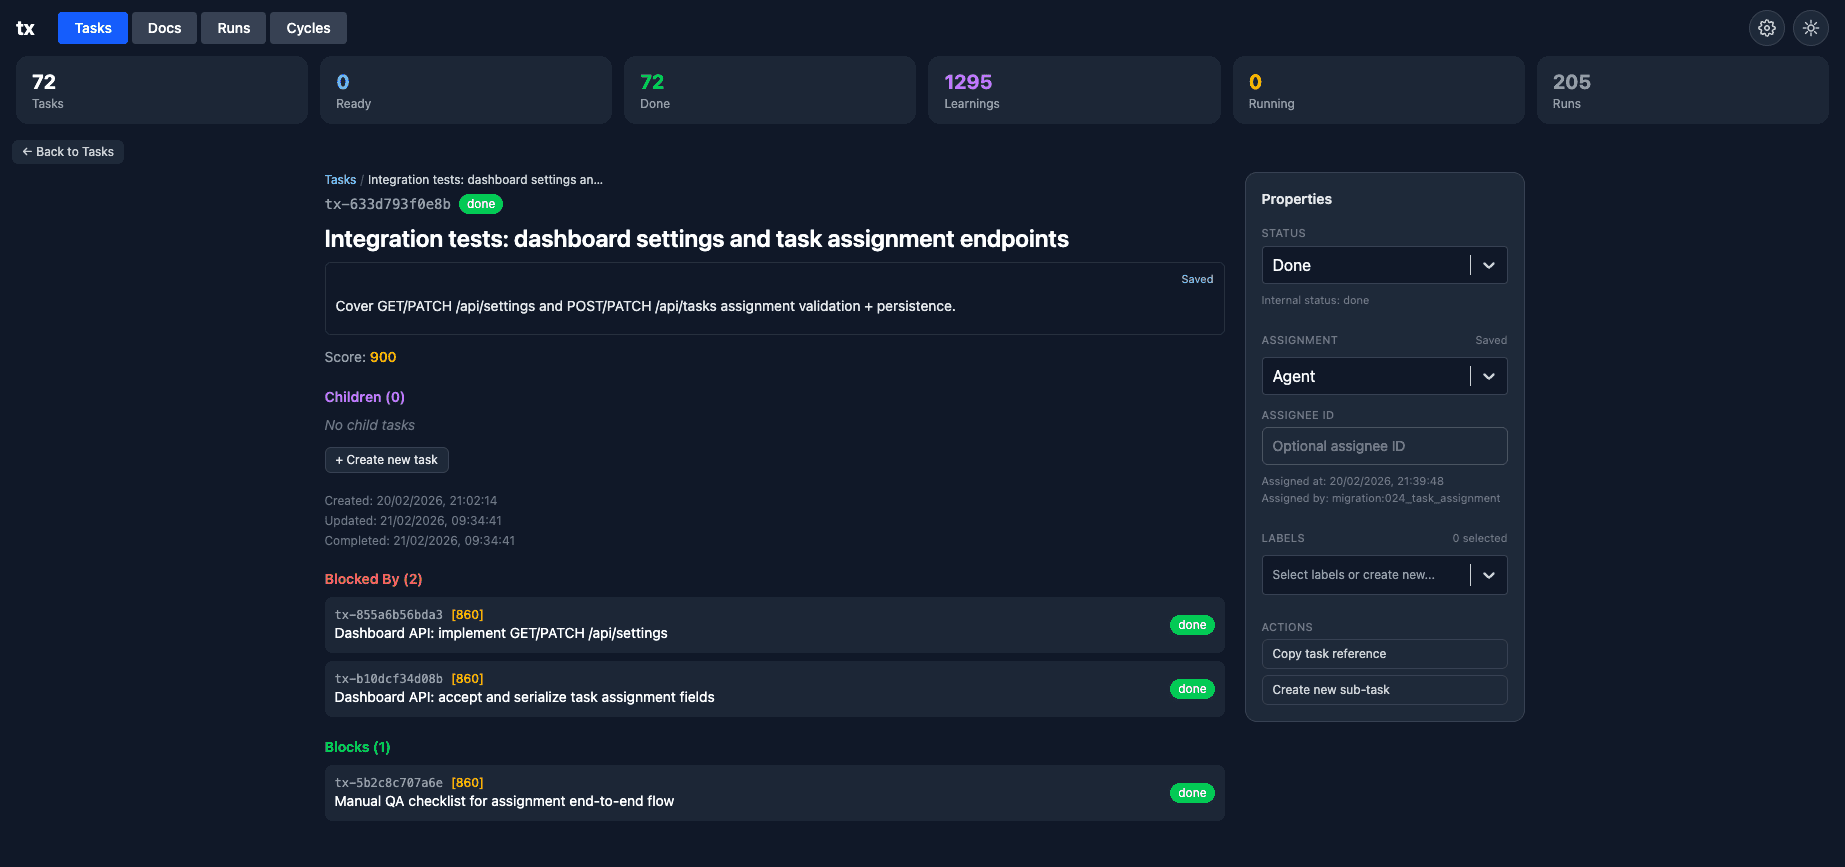Image resolution: width=1845 pixels, height=867 pixels.
Task: Click the Blocks (1) heading
Action: 357,747
